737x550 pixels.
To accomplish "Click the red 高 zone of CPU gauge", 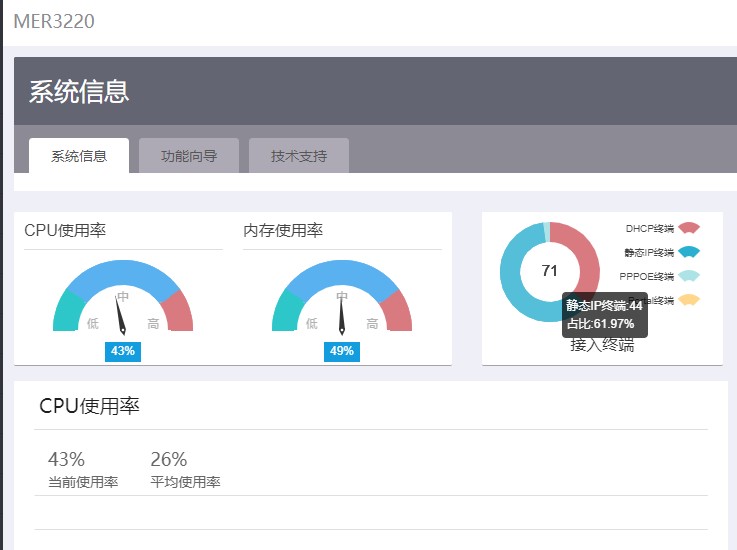I will (180, 313).
